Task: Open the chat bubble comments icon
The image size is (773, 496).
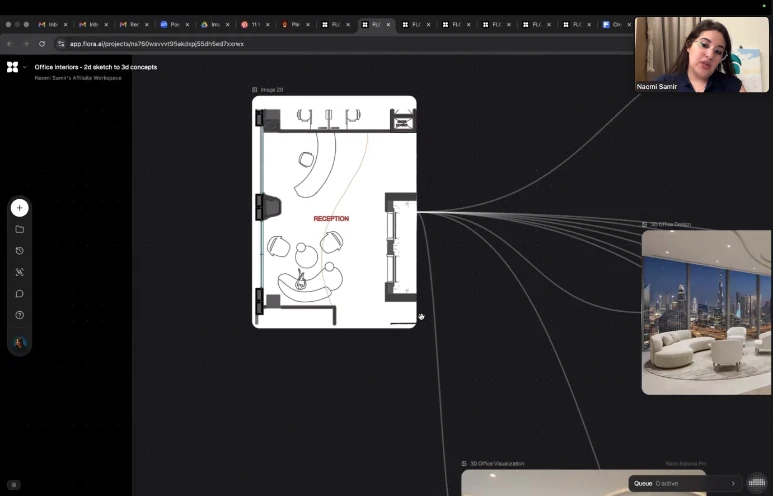Action: (19, 294)
